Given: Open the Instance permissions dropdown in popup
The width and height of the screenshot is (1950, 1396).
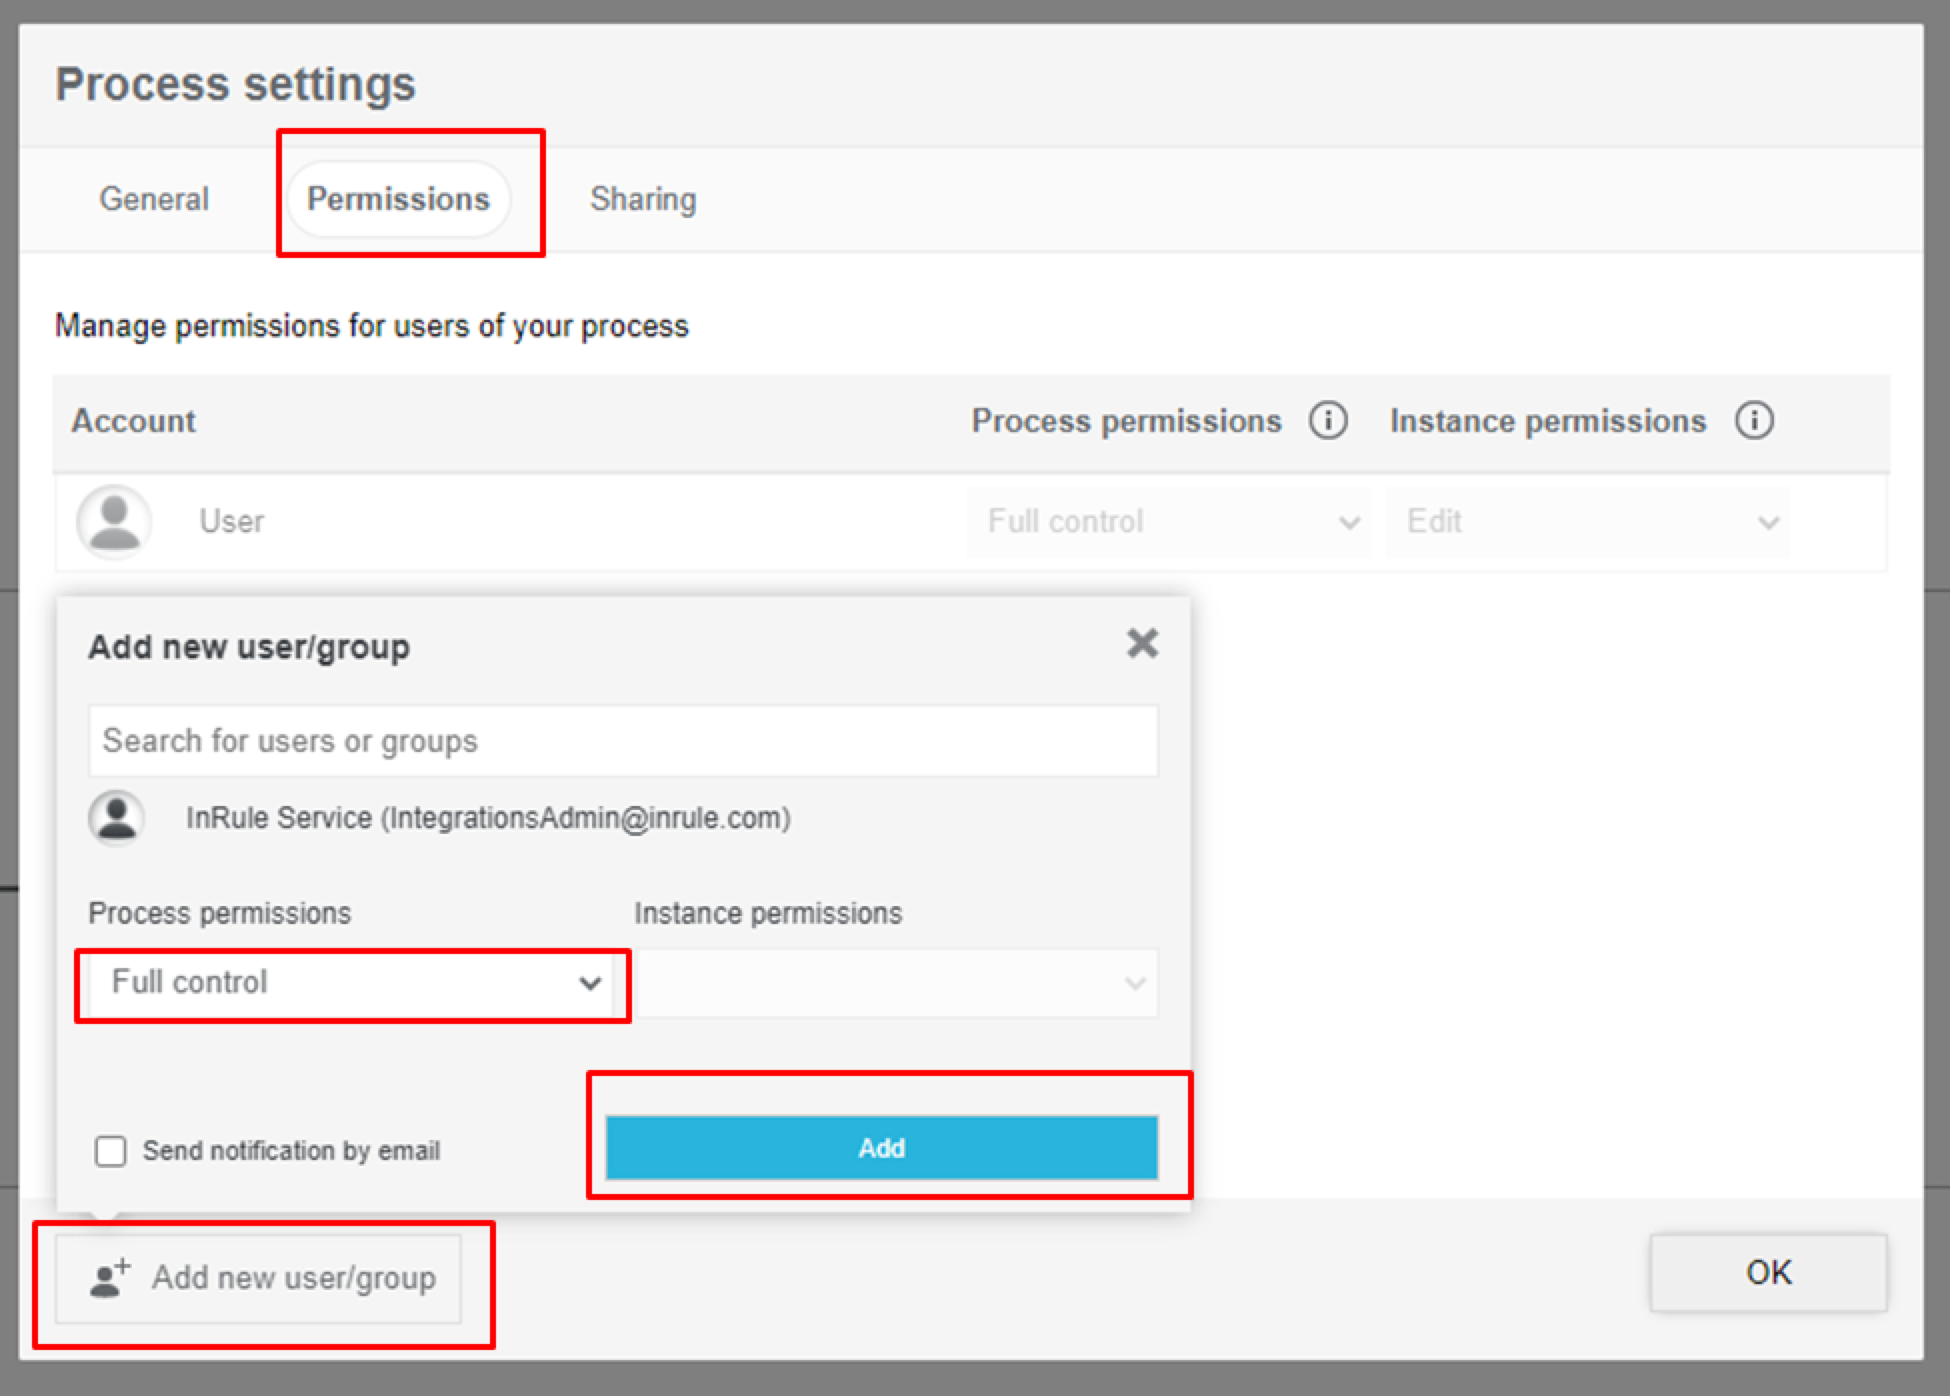Looking at the screenshot, I should click(897, 983).
